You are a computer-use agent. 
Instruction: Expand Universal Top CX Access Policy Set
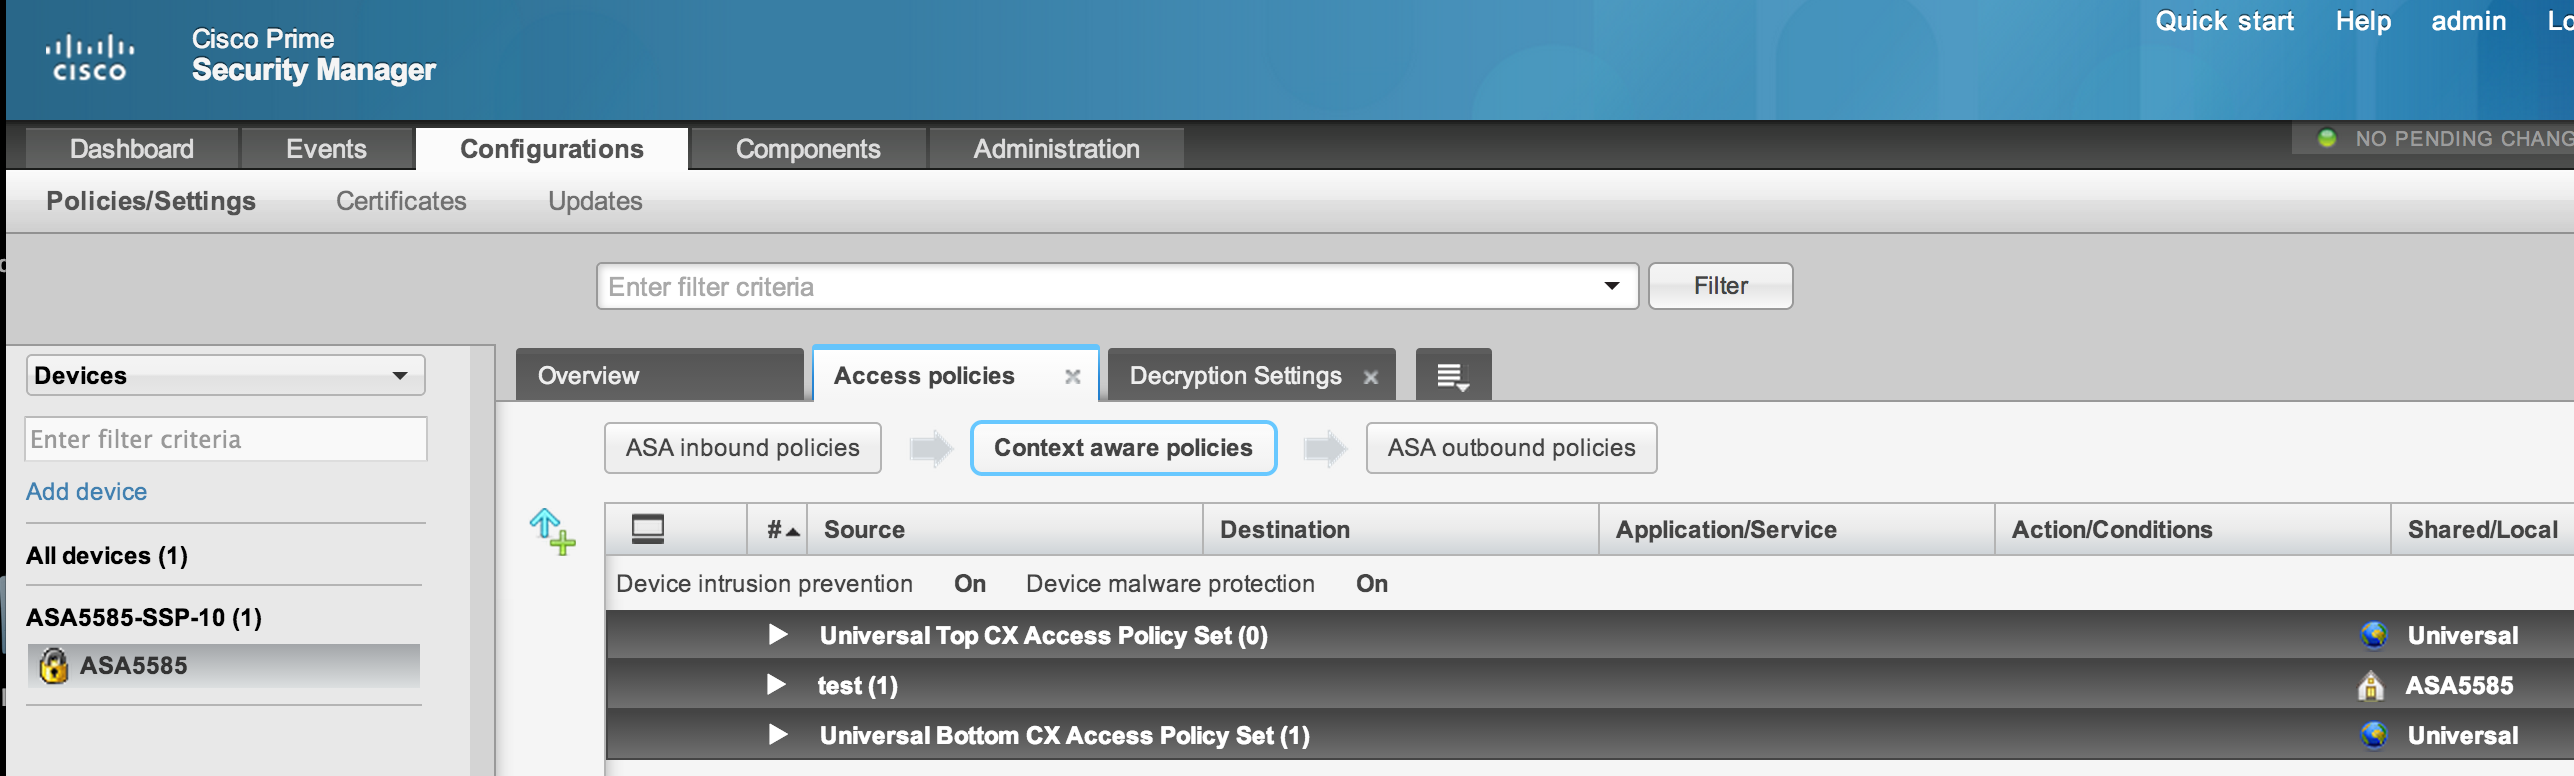click(777, 635)
